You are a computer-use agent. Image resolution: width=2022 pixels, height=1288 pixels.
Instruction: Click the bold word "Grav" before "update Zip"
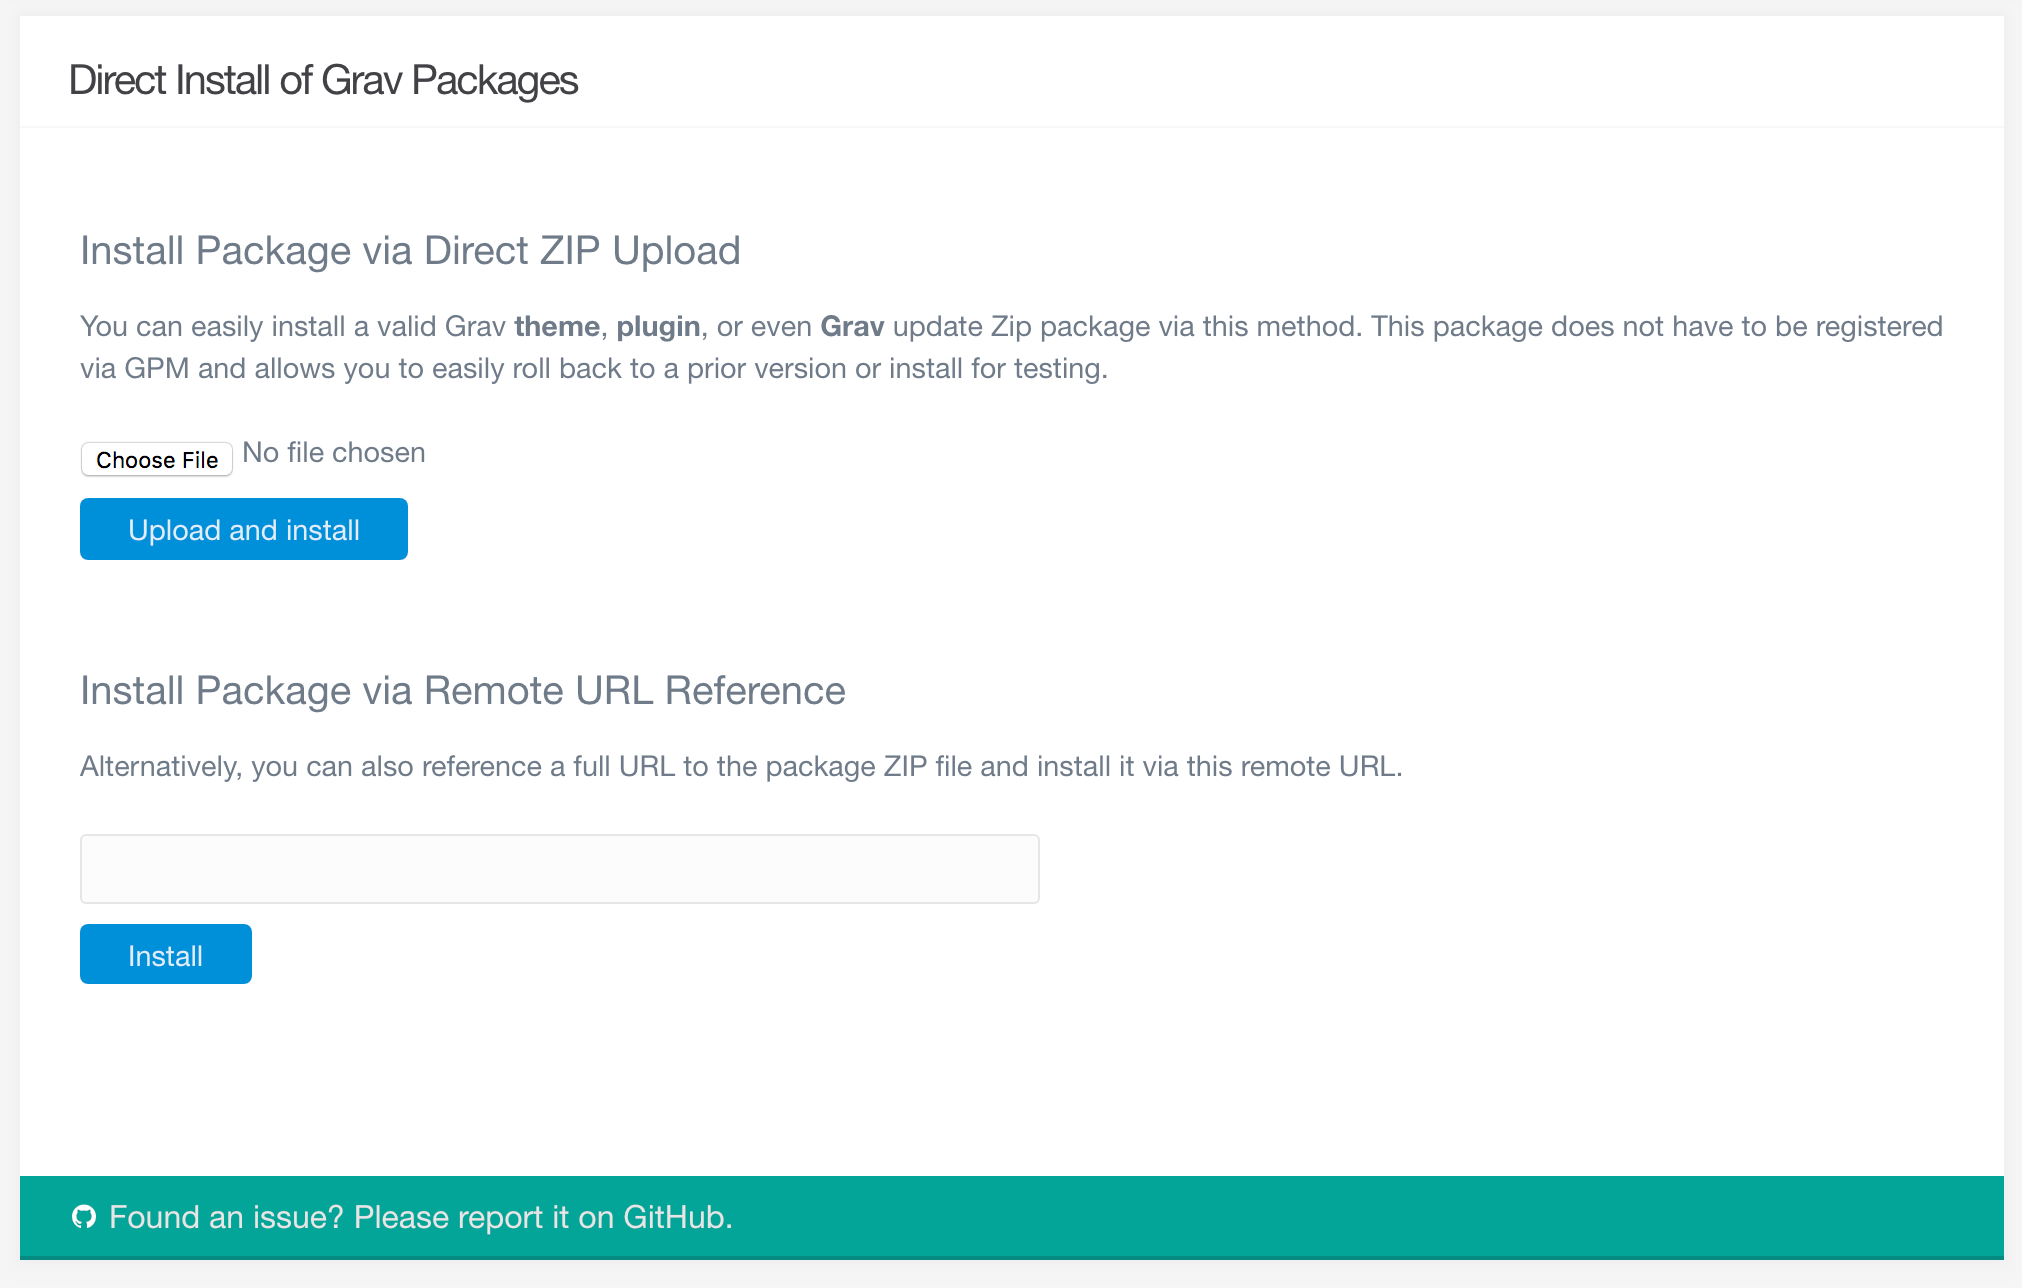coord(852,327)
